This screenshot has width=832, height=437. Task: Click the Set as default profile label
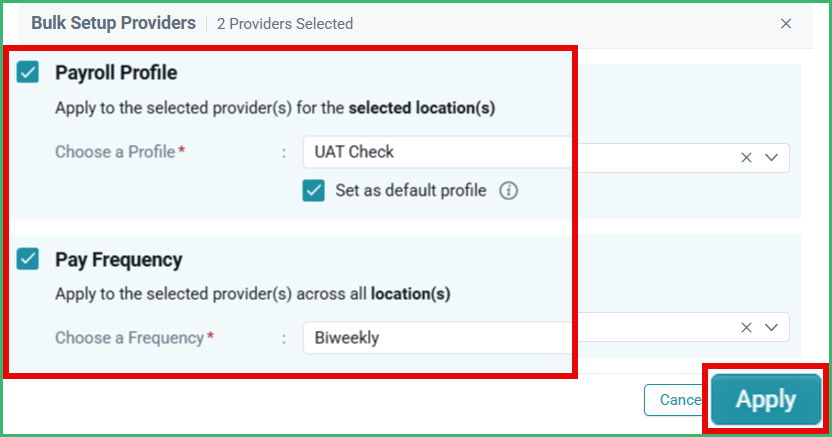pos(411,190)
